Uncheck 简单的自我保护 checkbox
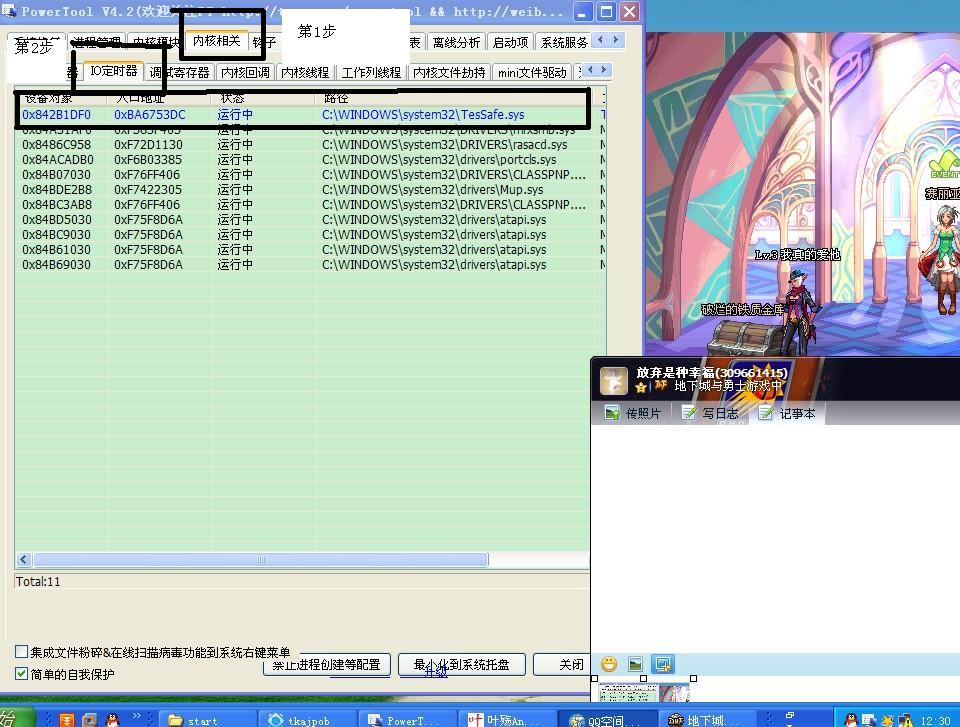960x727 pixels. click(21, 674)
